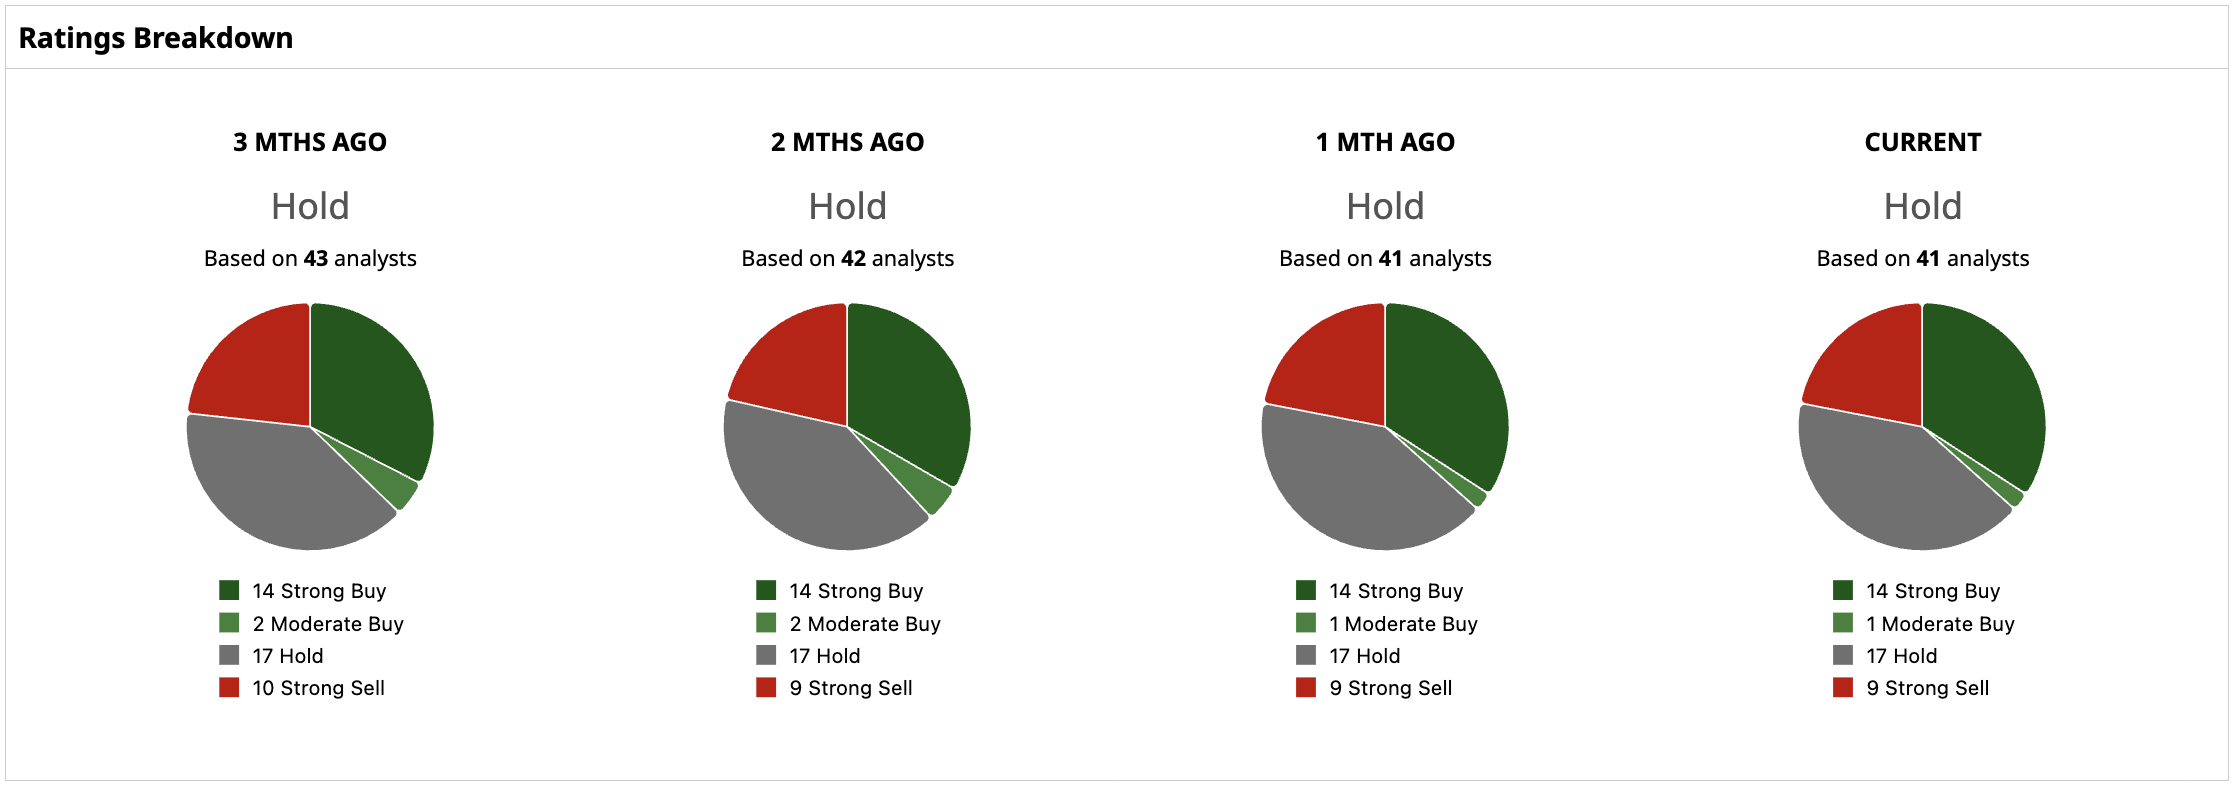Click the "10 Strong Sell" legend label
The image size is (2233, 785).
(x=318, y=688)
